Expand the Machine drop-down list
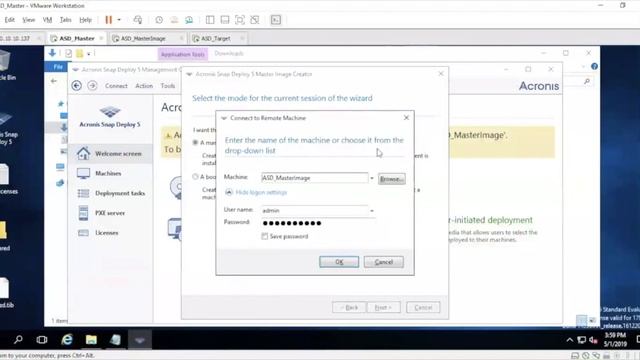 pyautogui.click(x=372, y=178)
